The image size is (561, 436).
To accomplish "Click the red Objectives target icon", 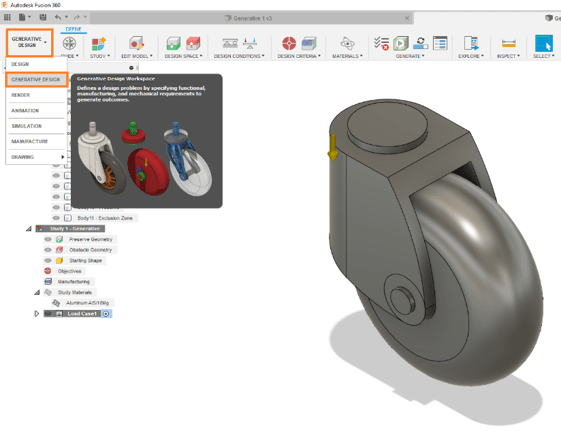I will click(x=289, y=44).
